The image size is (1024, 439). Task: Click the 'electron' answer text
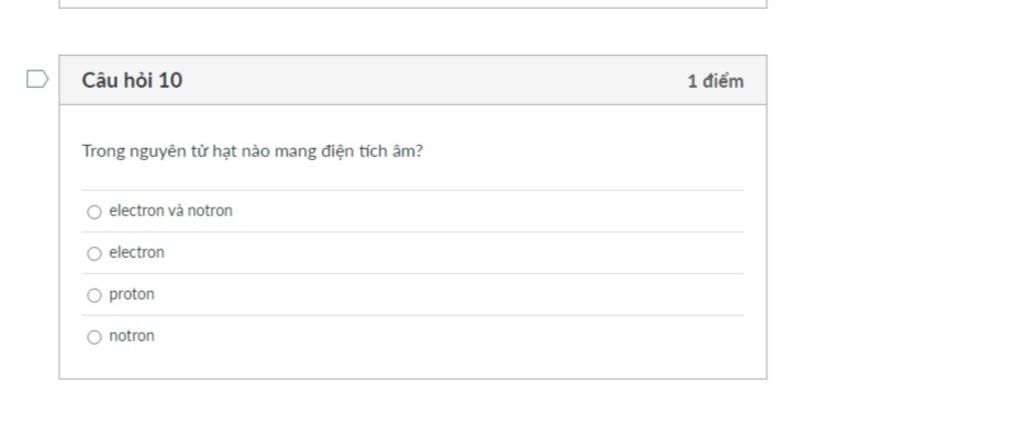click(136, 253)
